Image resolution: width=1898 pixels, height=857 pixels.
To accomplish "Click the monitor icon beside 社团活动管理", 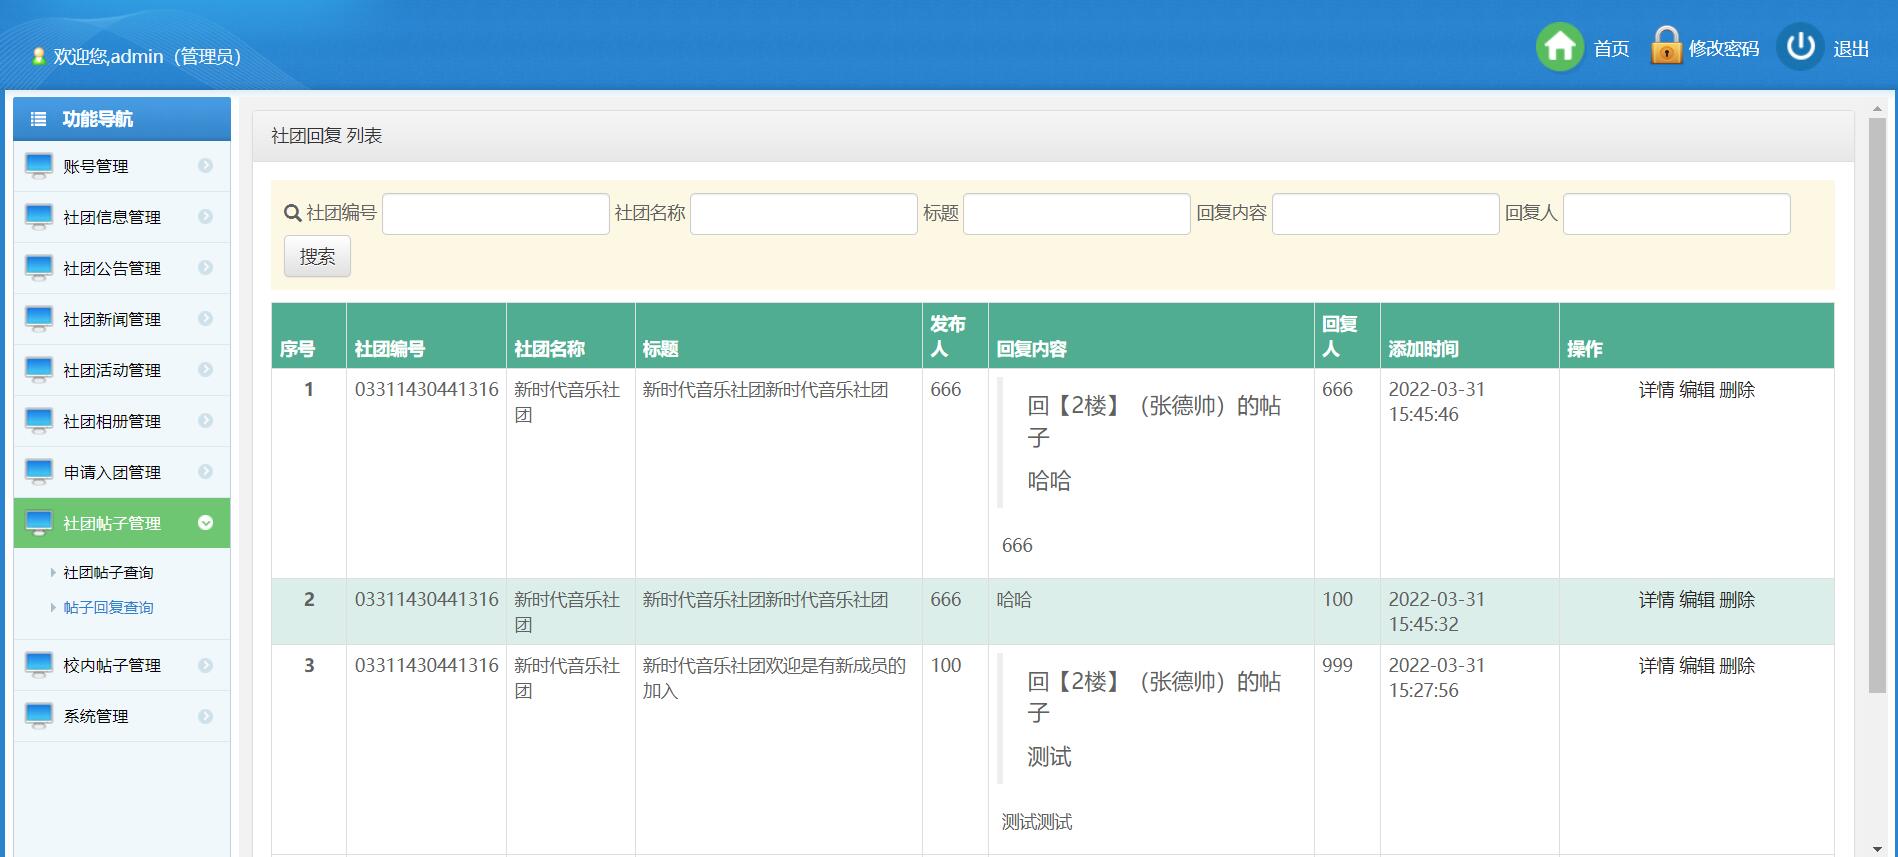I will (39, 370).
